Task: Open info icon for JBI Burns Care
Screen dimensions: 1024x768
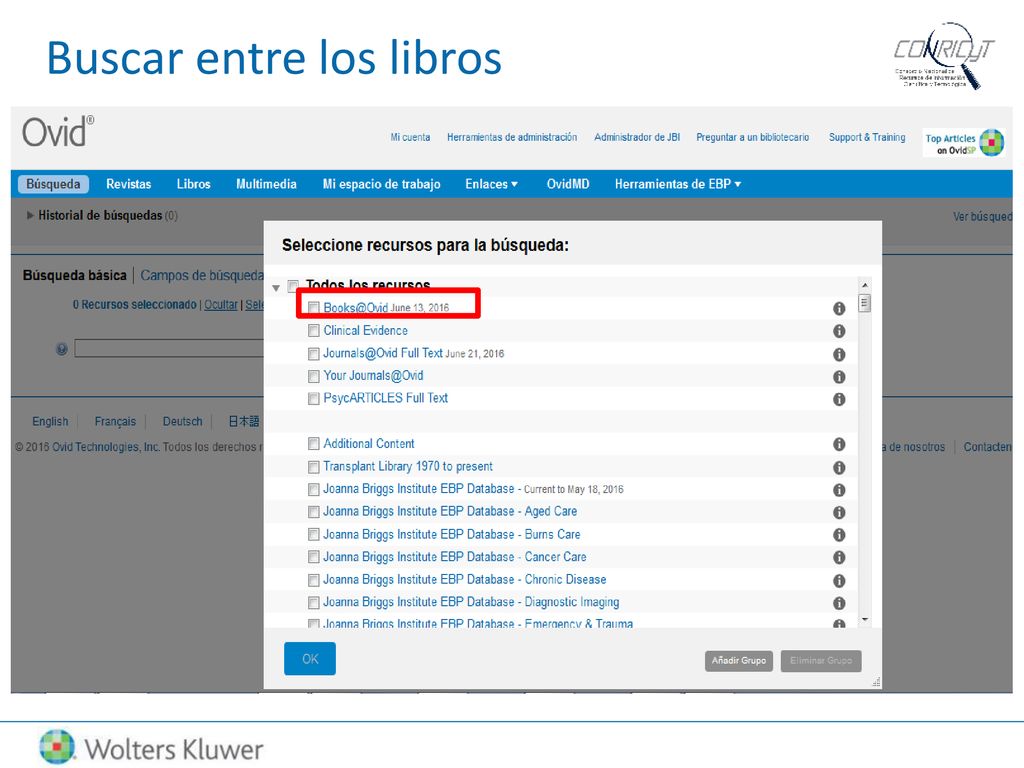Action: pos(839,535)
